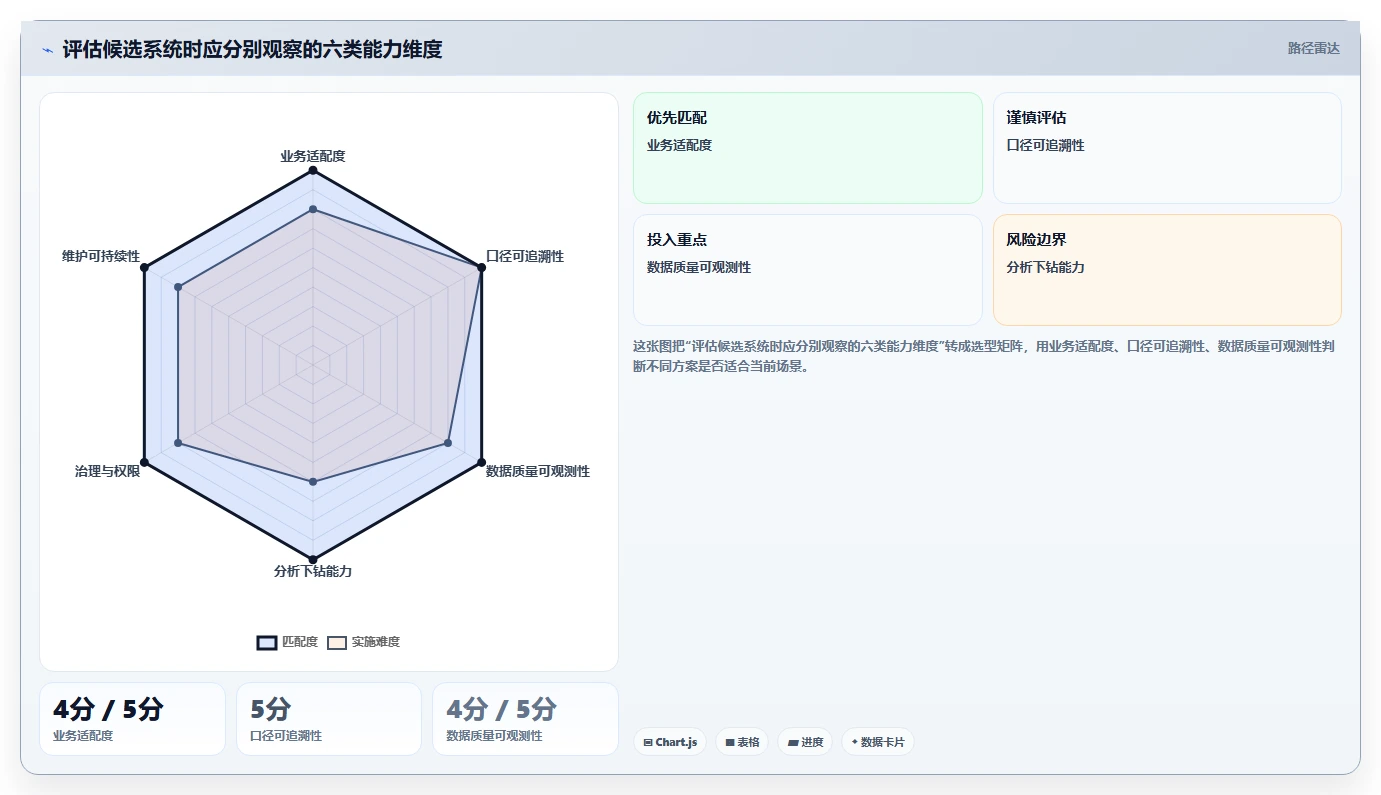
Task: Click the 4分 / 5分 业务适配度 score card
Action: 132,719
